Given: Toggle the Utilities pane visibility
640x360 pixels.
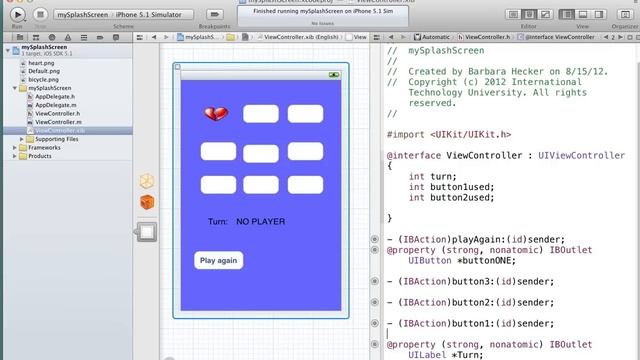Looking at the screenshot, I should coord(599,15).
